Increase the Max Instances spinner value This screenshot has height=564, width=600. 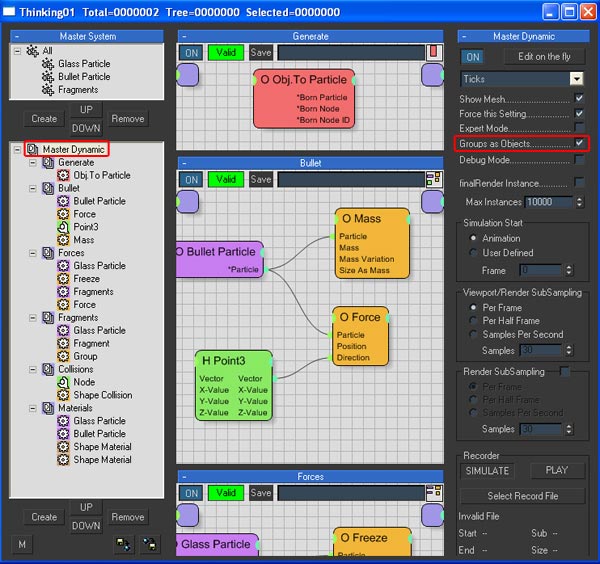pos(579,199)
